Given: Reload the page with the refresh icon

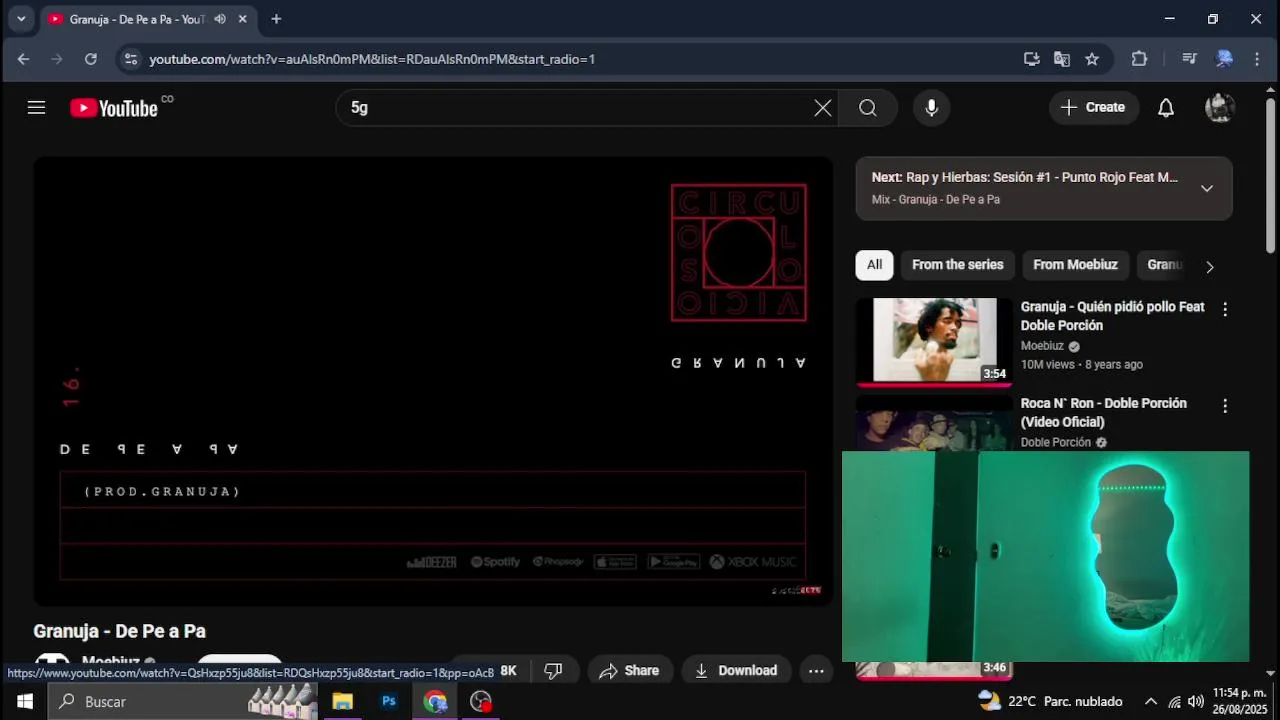Looking at the screenshot, I should pos(91,59).
